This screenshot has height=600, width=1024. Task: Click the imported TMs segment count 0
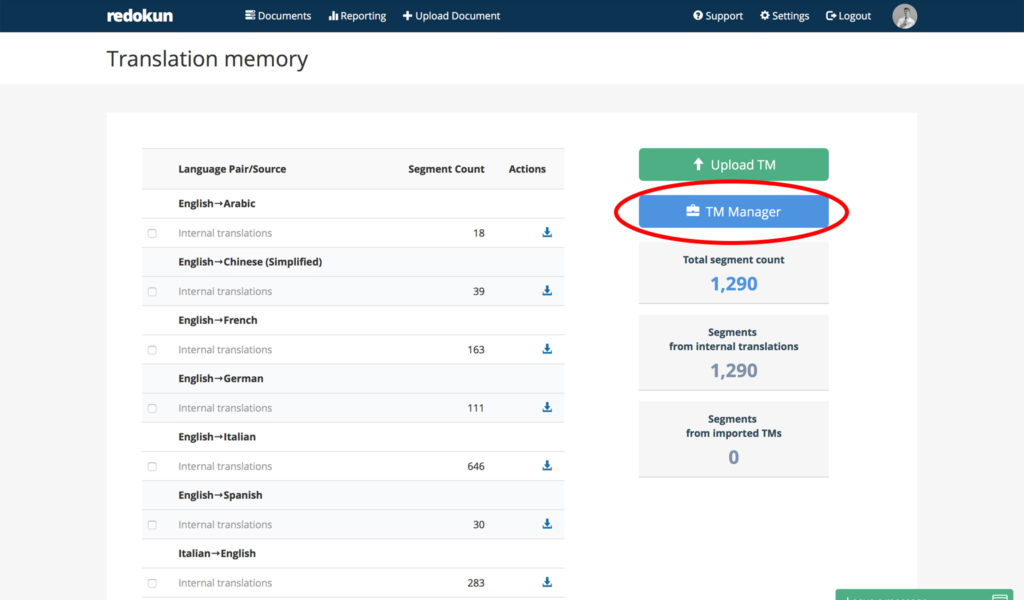pos(733,457)
